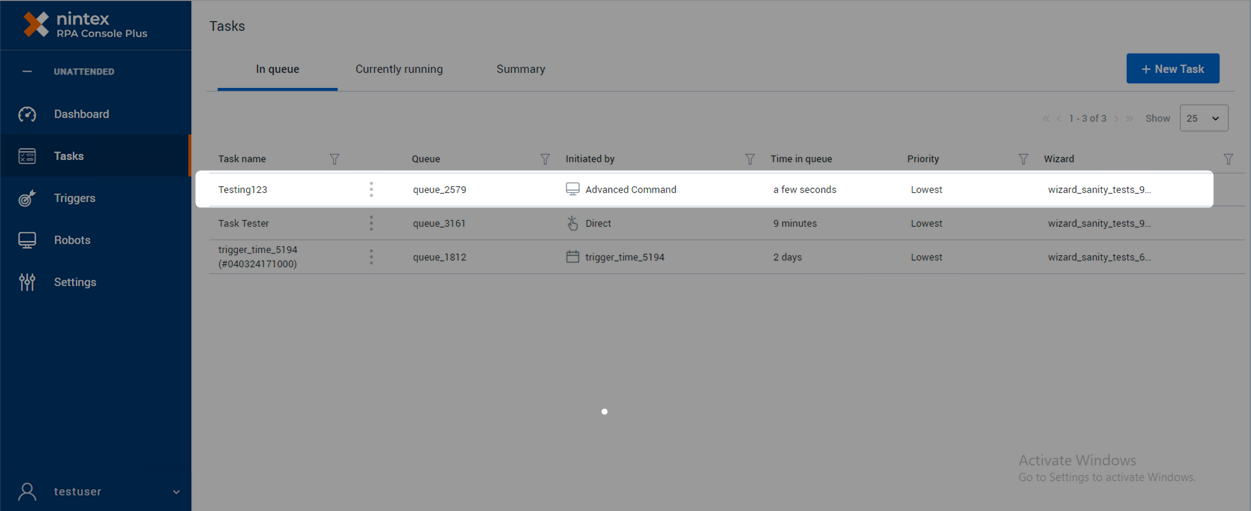Click the Task name filter icon

click(x=334, y=159)
